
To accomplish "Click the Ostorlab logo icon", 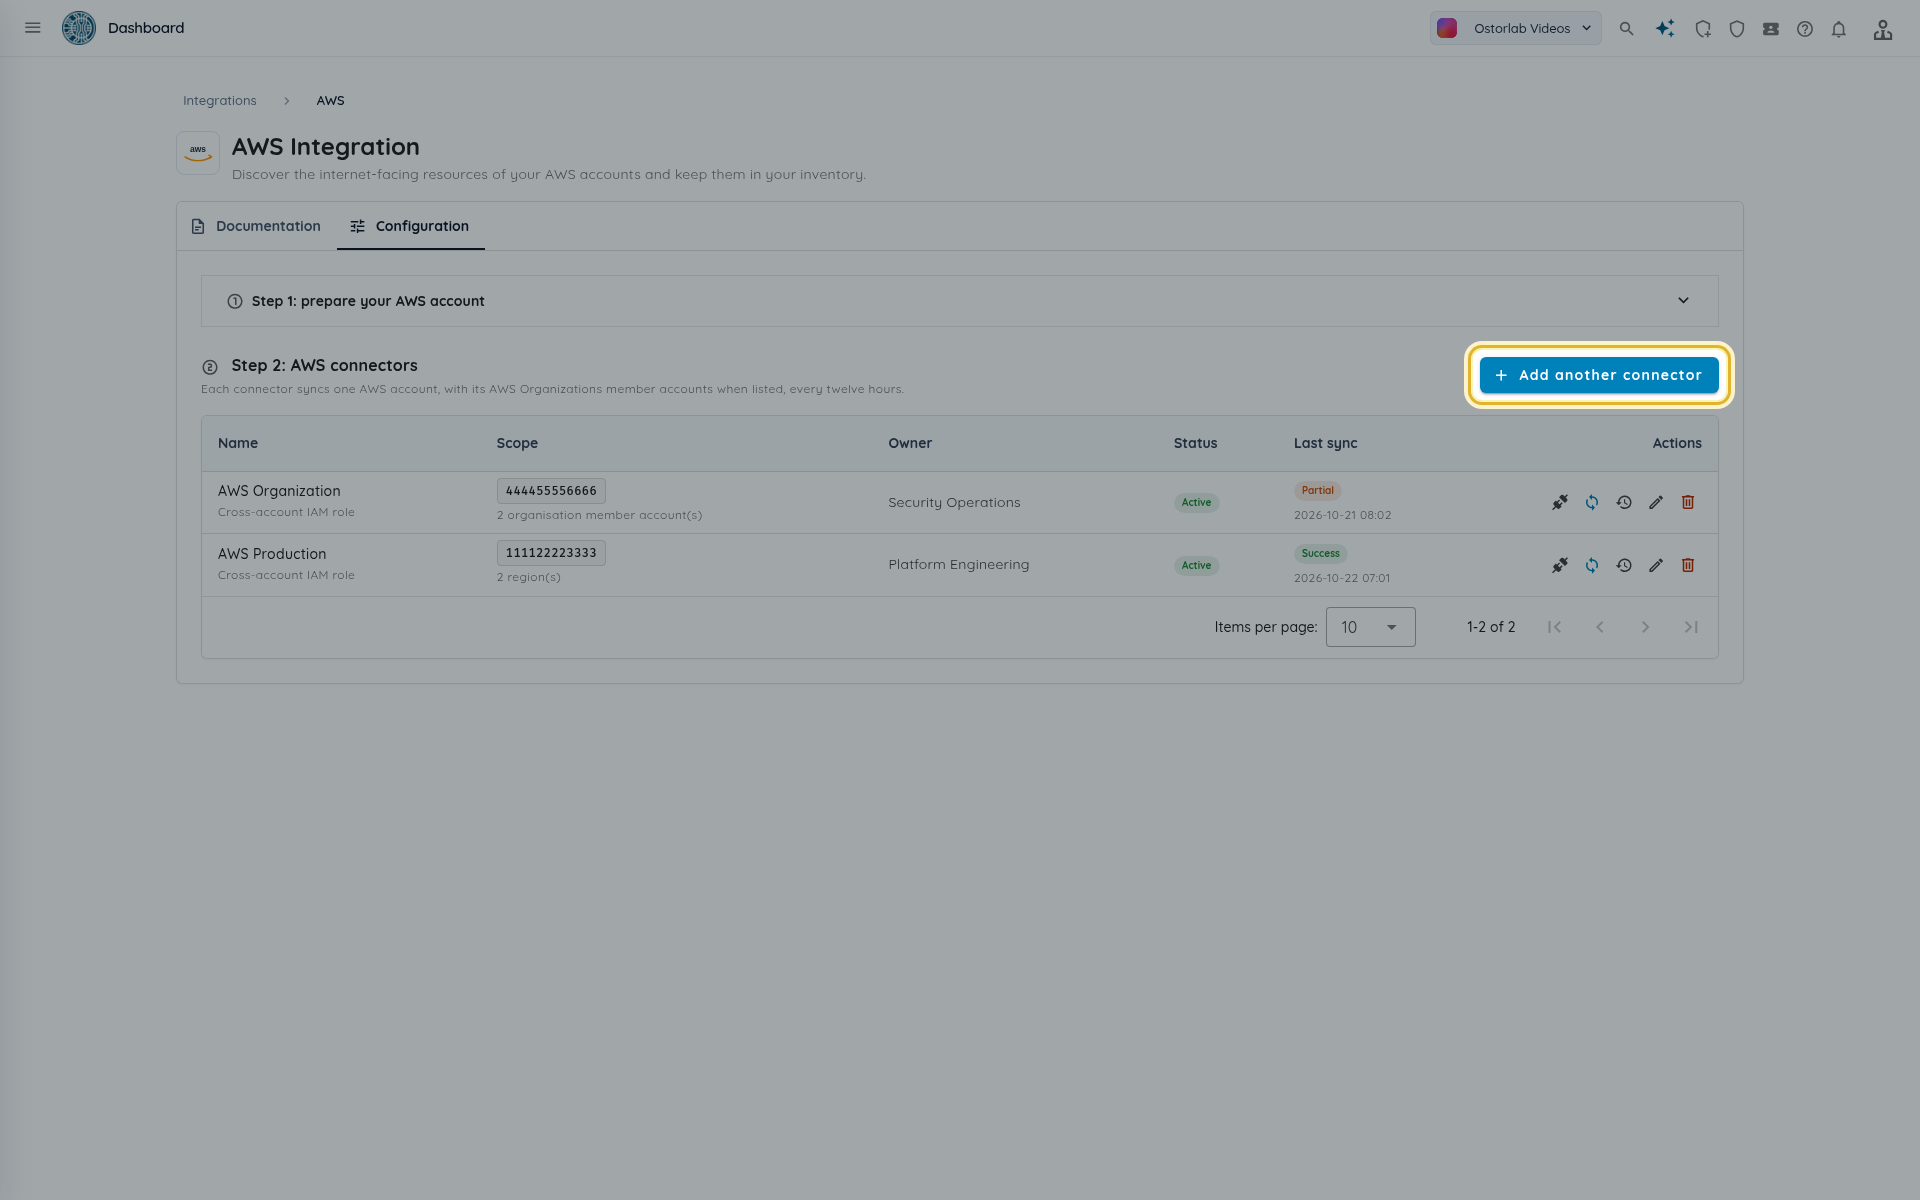I will [x=79, y=28].
